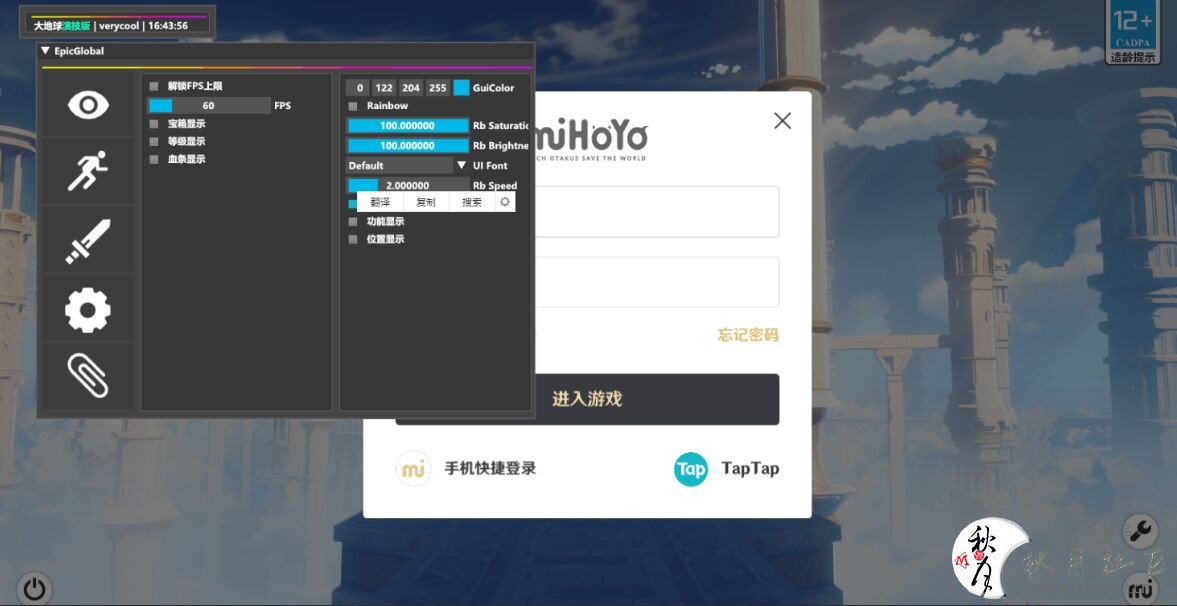Screen dimensions: 1177x606
Task: Enable the 解锁FPS上限 checkbox
Action: [154, 87]
